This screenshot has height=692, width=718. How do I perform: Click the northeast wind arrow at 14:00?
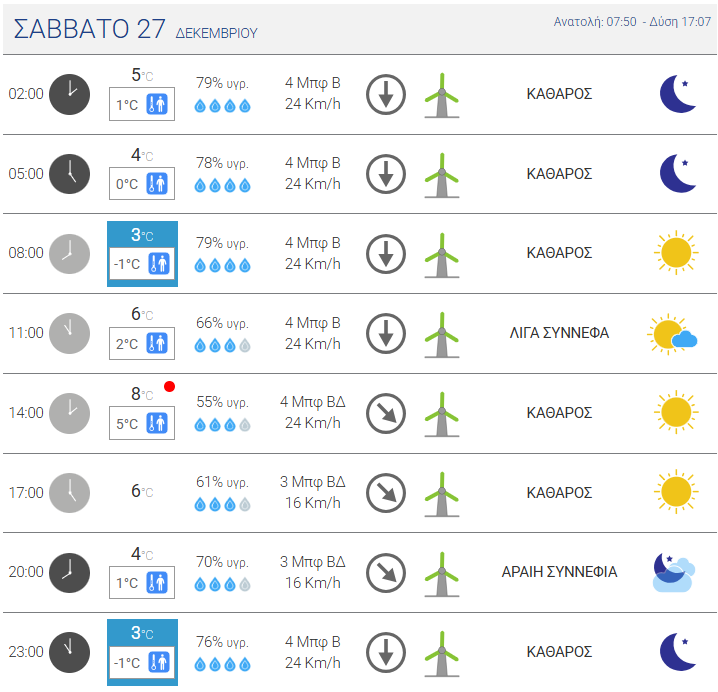(x=386, y=414)
